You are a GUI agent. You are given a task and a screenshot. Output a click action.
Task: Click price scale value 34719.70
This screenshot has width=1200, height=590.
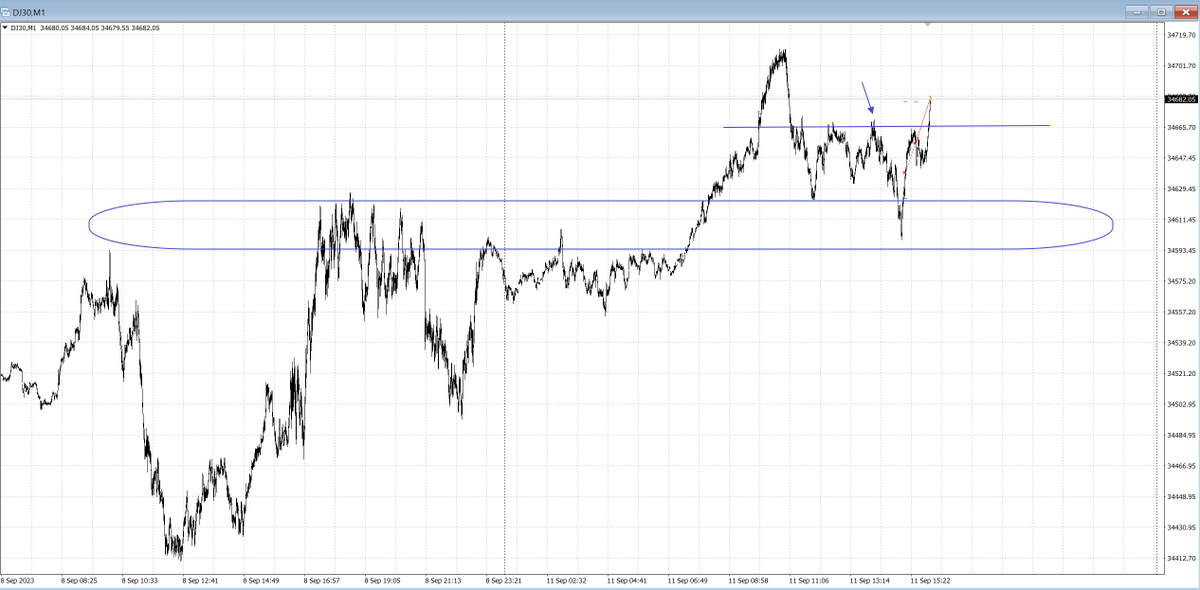[1181, 35]
